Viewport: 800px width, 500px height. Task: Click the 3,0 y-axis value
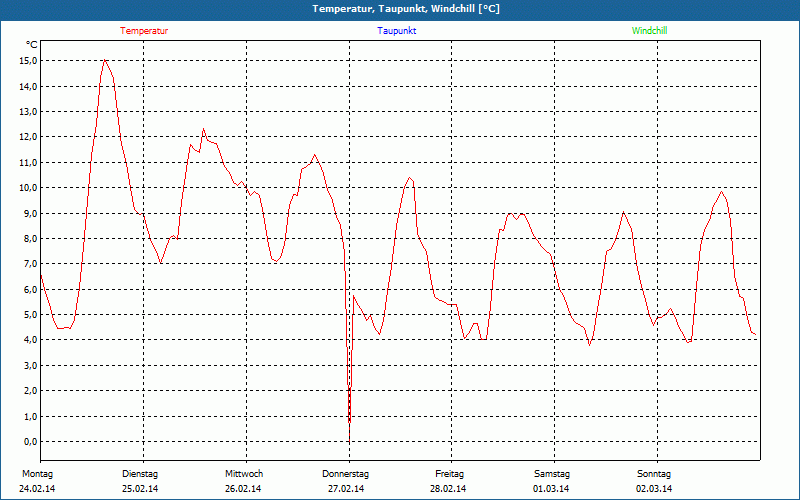coord(31,365)
